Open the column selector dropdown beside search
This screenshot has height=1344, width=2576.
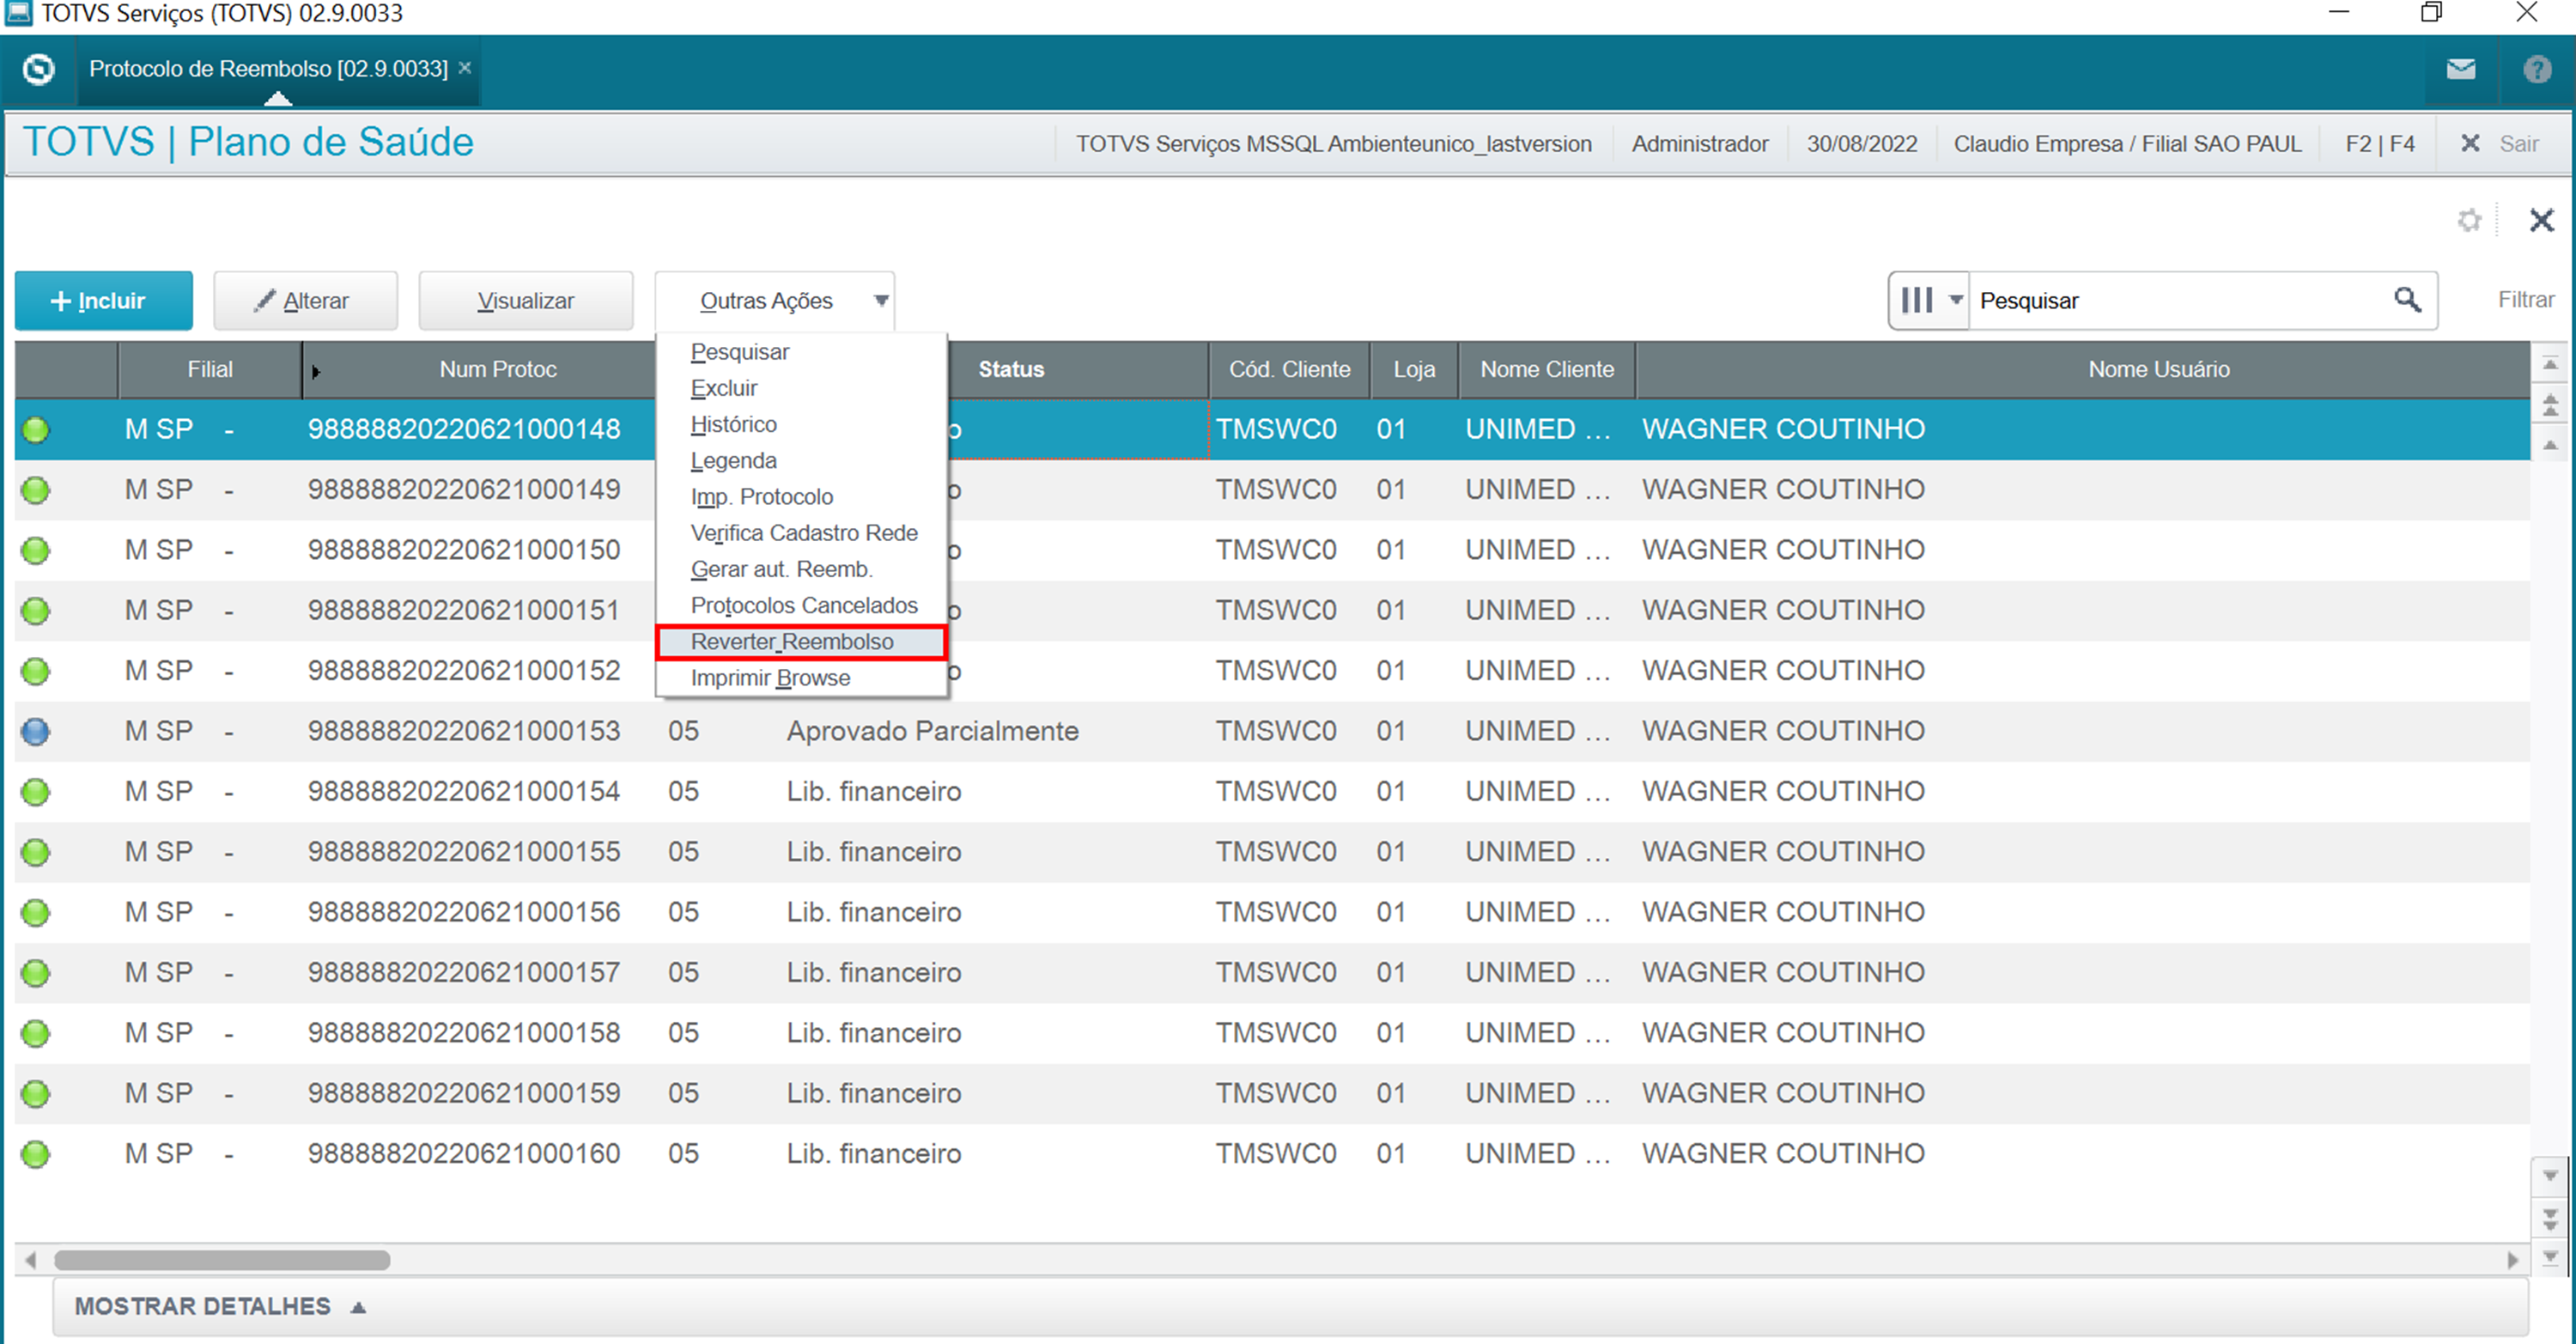[1930, 300]
